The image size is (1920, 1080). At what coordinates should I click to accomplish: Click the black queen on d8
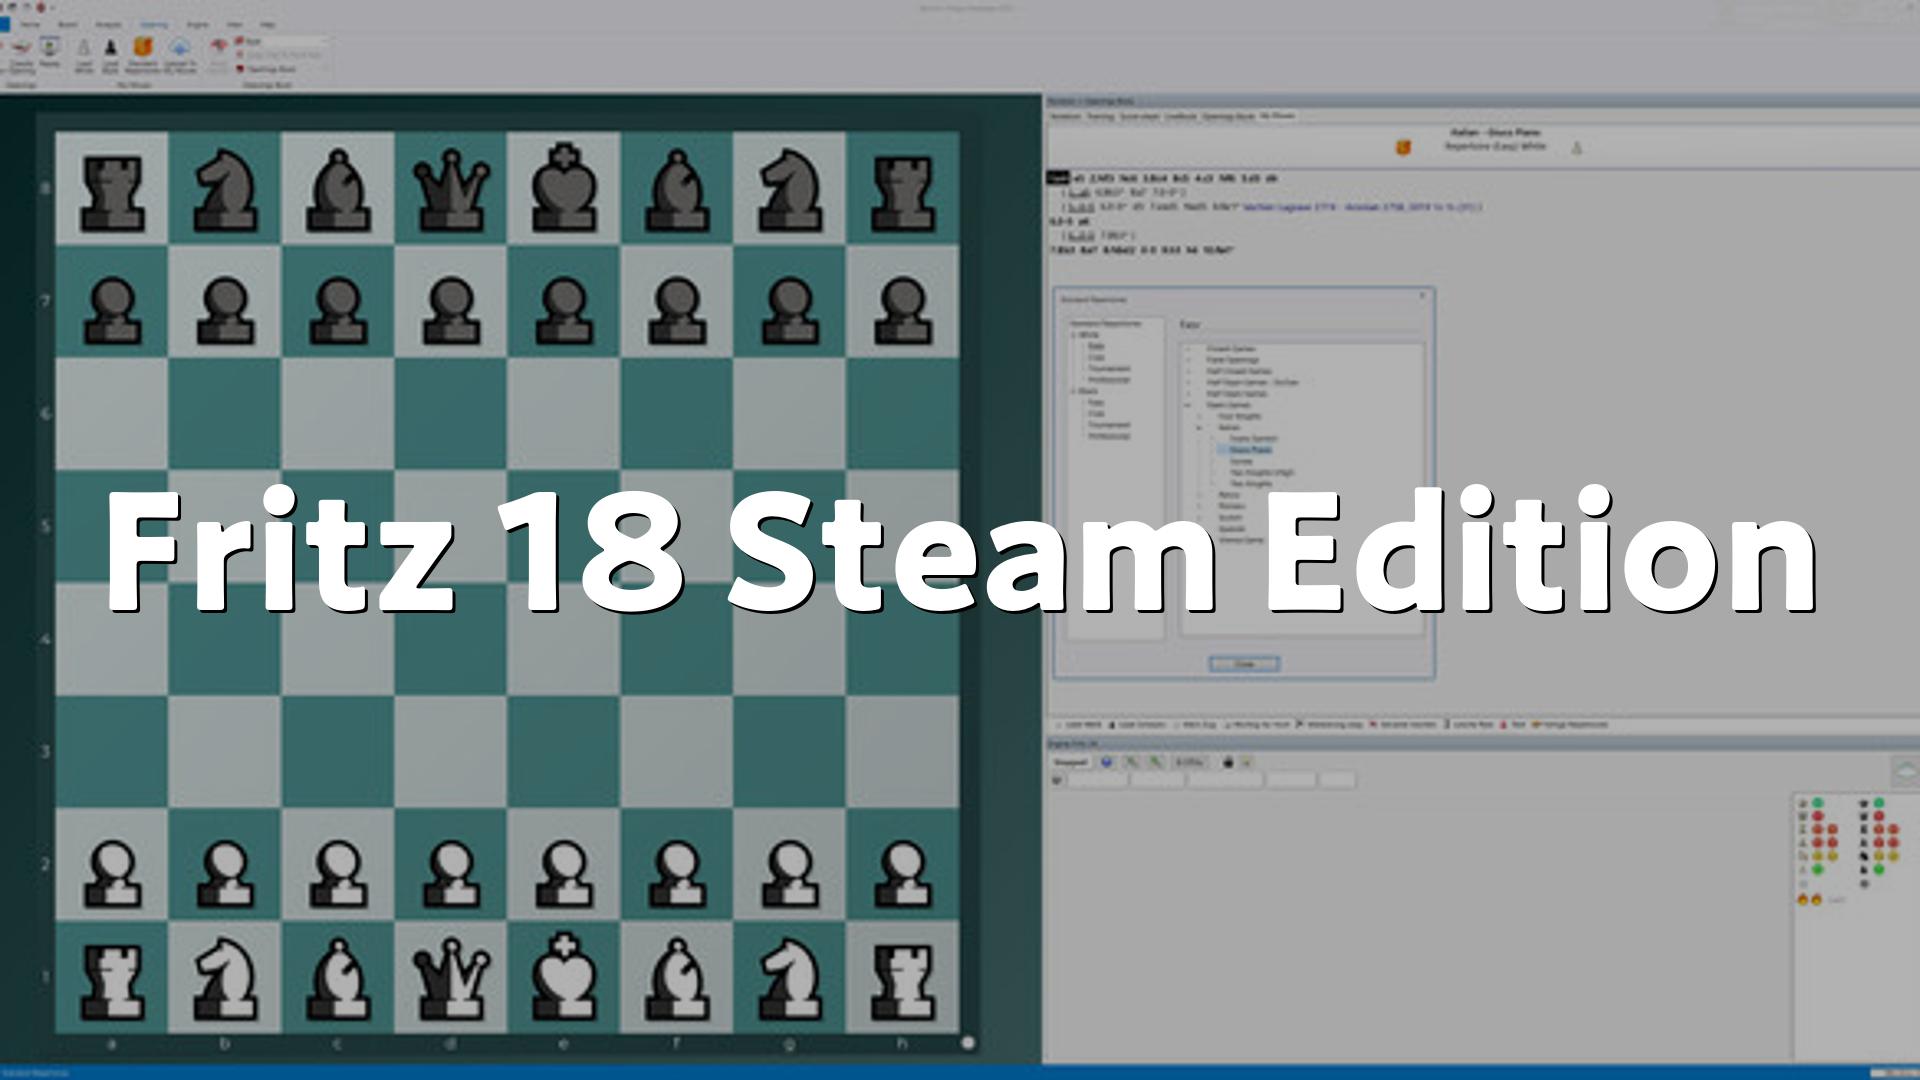click(451, 190)
